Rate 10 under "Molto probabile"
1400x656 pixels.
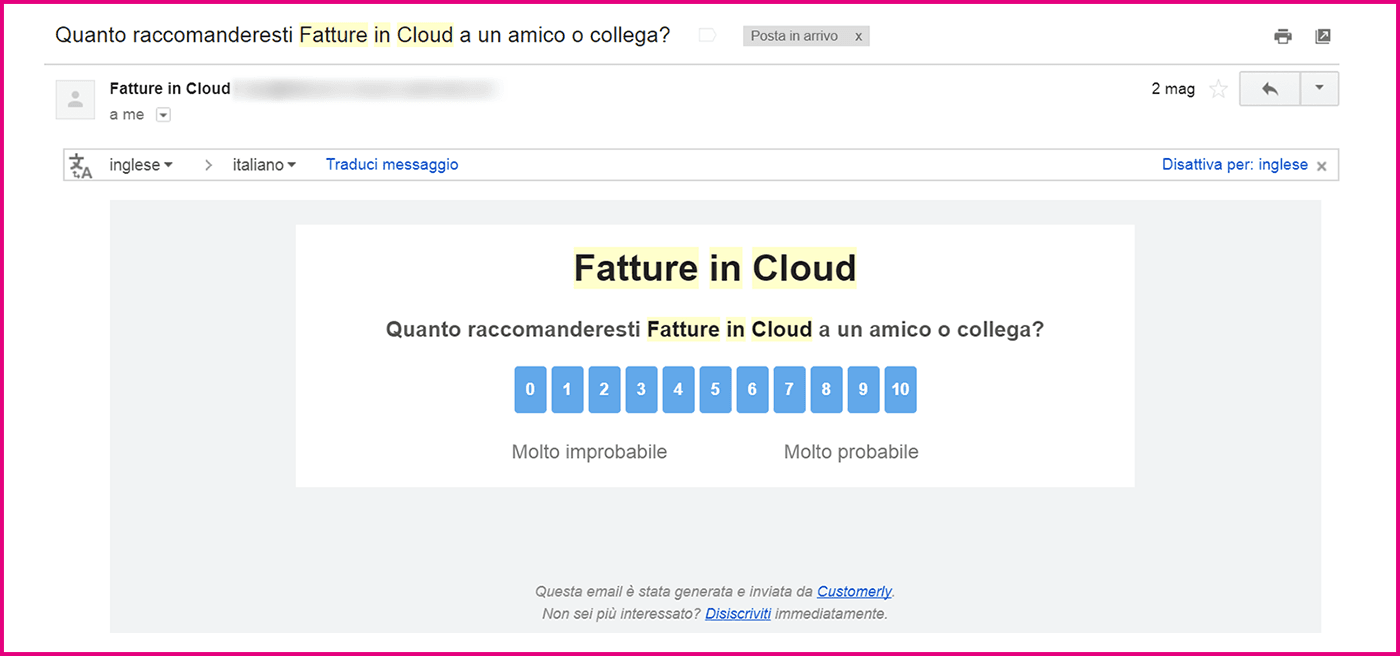tap(900, 389)
